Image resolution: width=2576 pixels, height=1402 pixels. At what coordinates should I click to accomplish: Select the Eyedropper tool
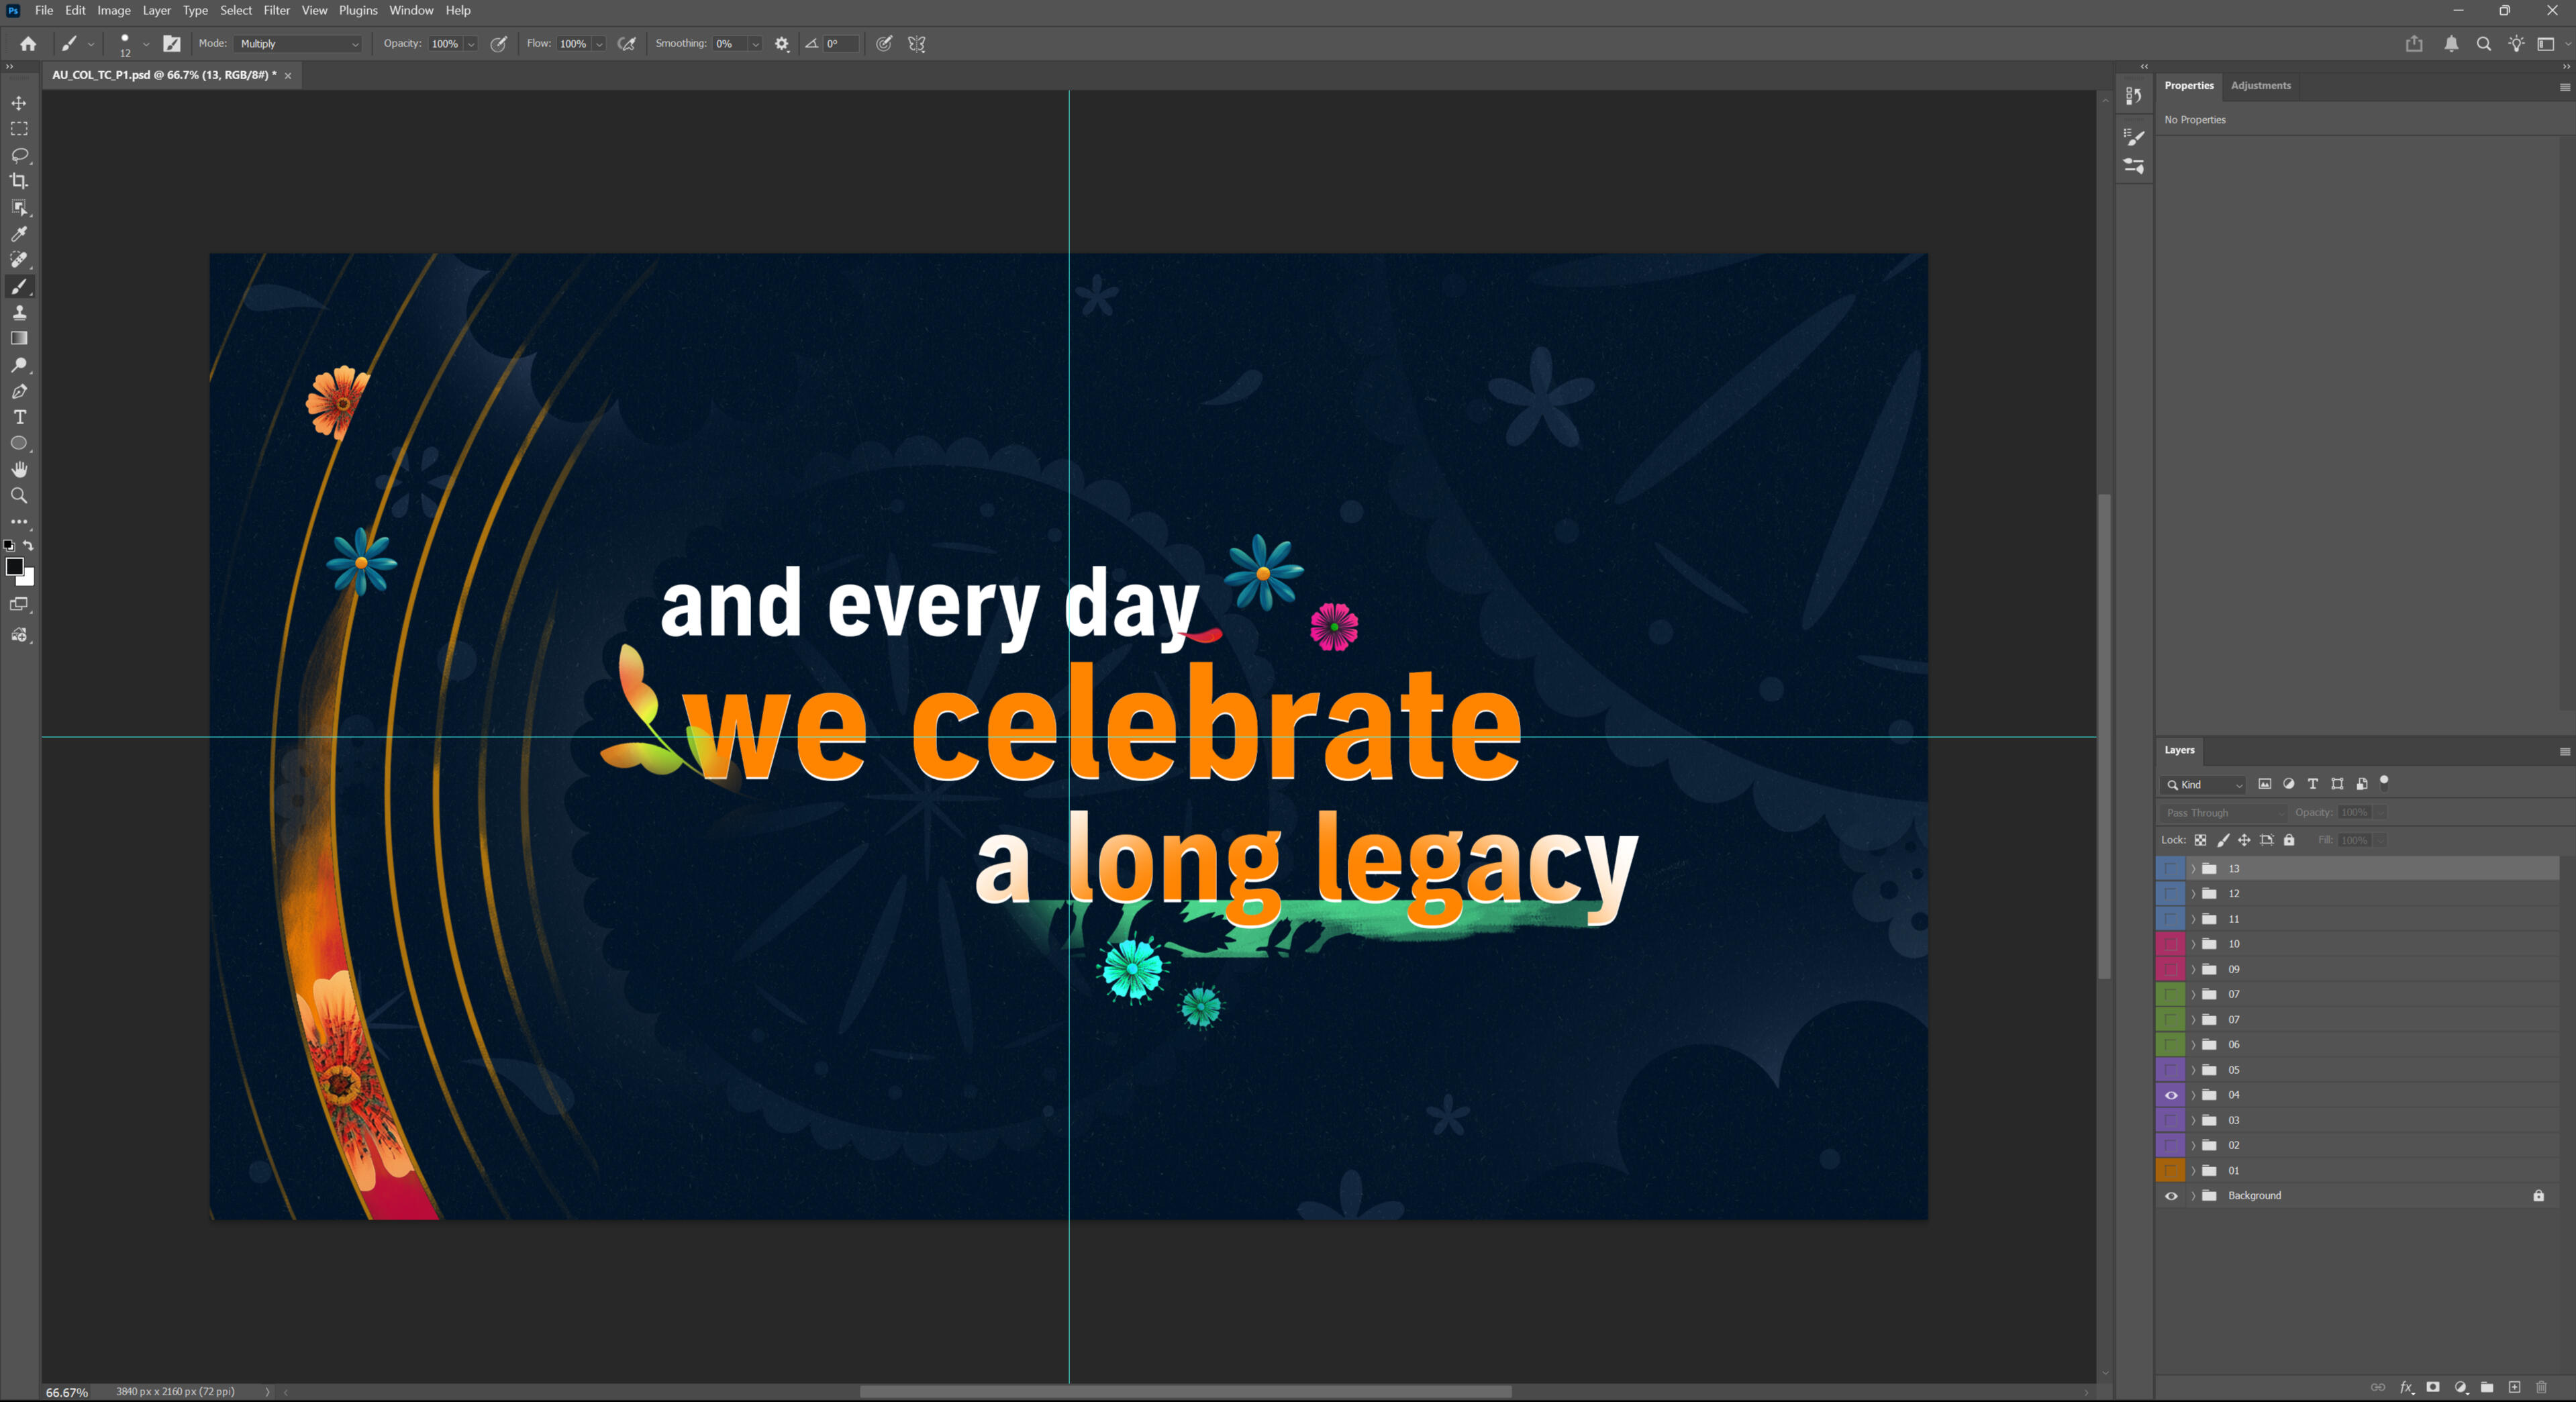[19, 234]
